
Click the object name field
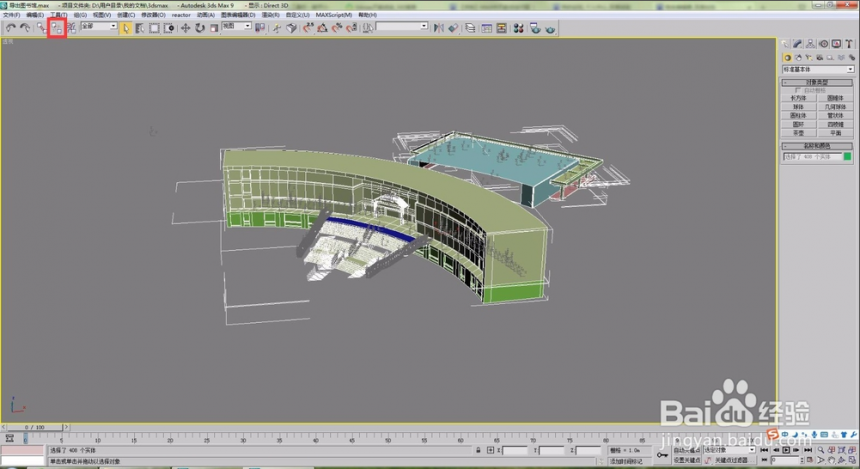[812, 156]
